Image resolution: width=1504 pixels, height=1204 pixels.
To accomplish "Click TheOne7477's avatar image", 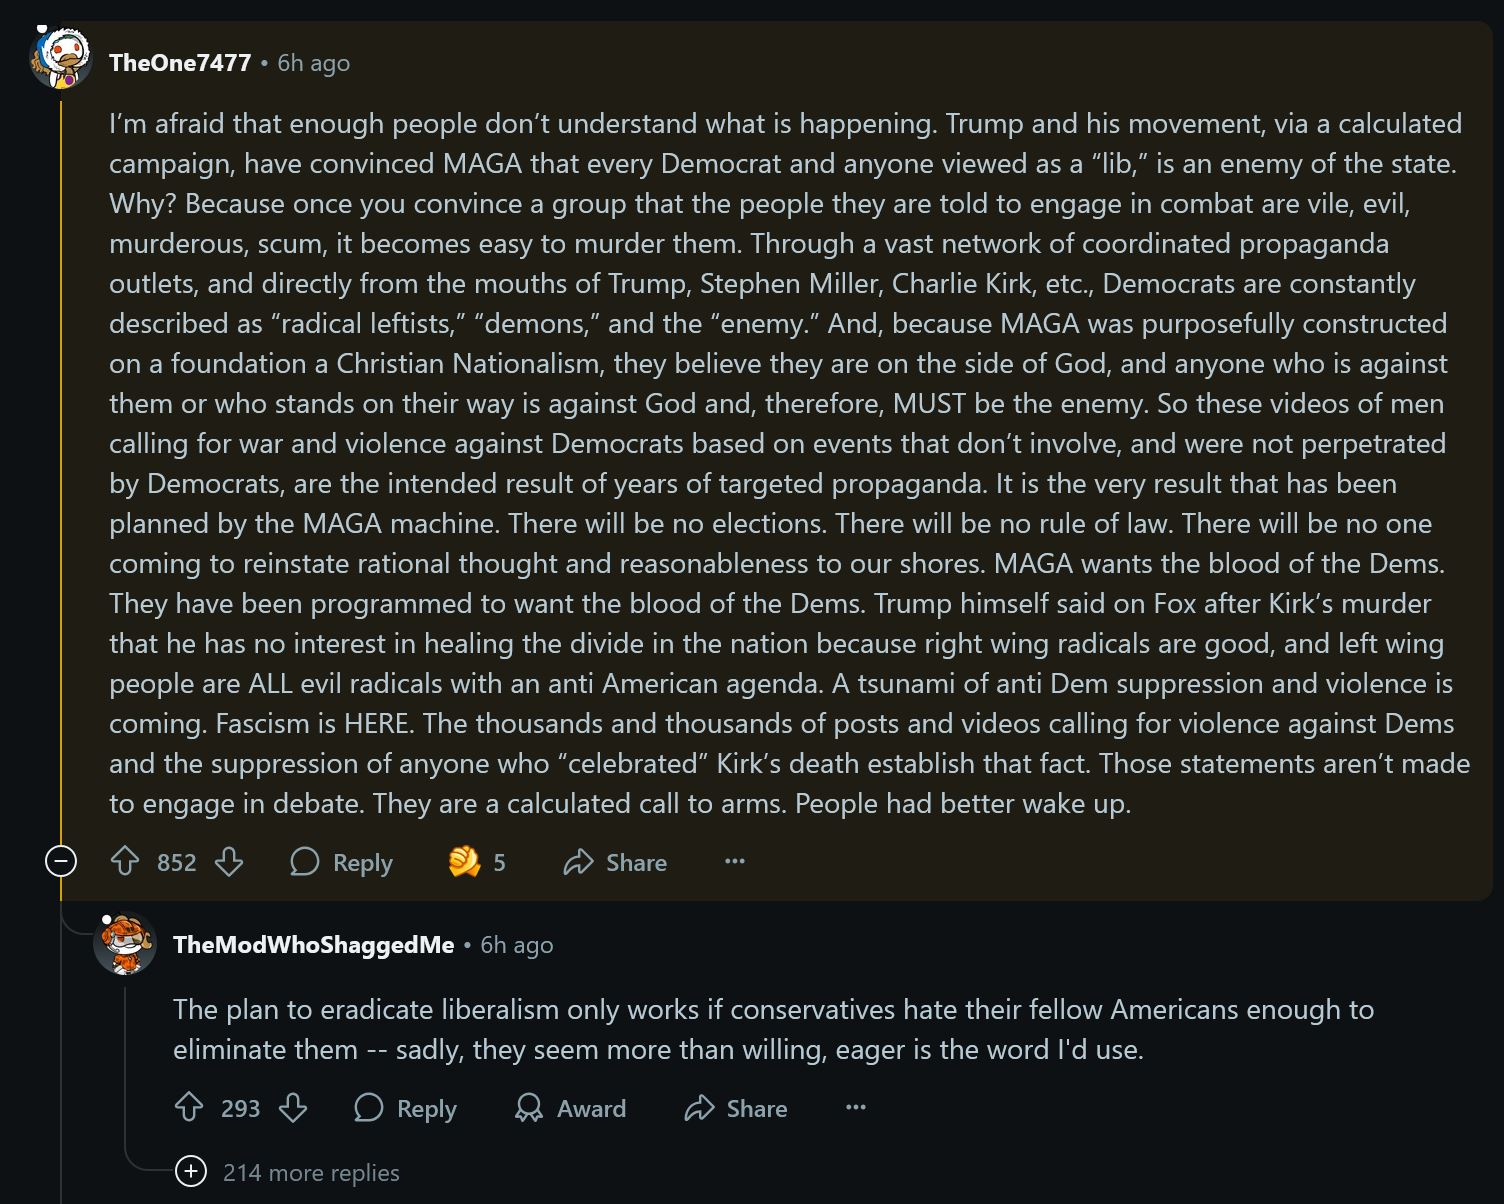I will [61, 59].
